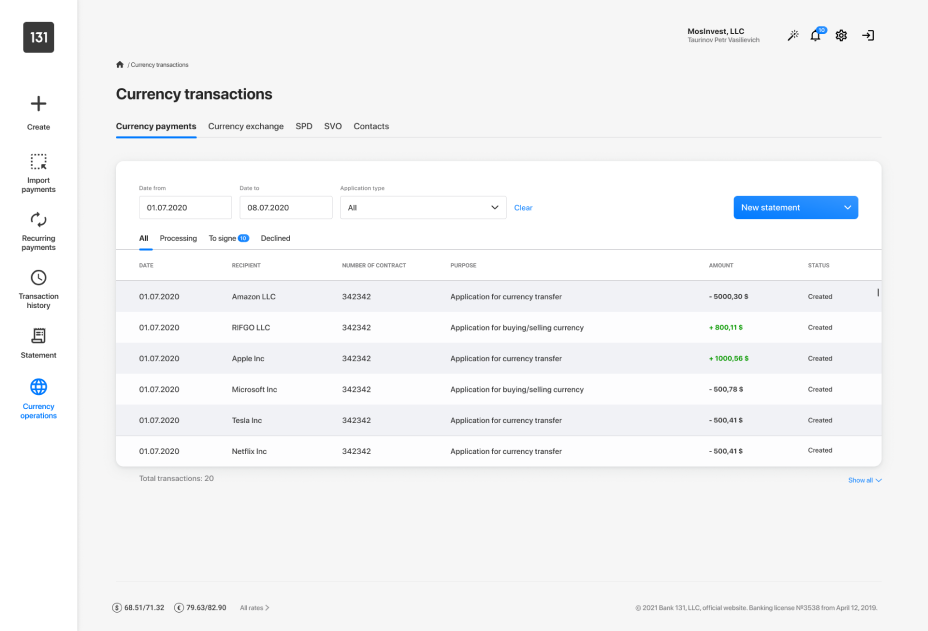The width and height of the screenshot is (928, 631).
Task: Click the - 5000,30 $ amount
Action: [729, 297]
